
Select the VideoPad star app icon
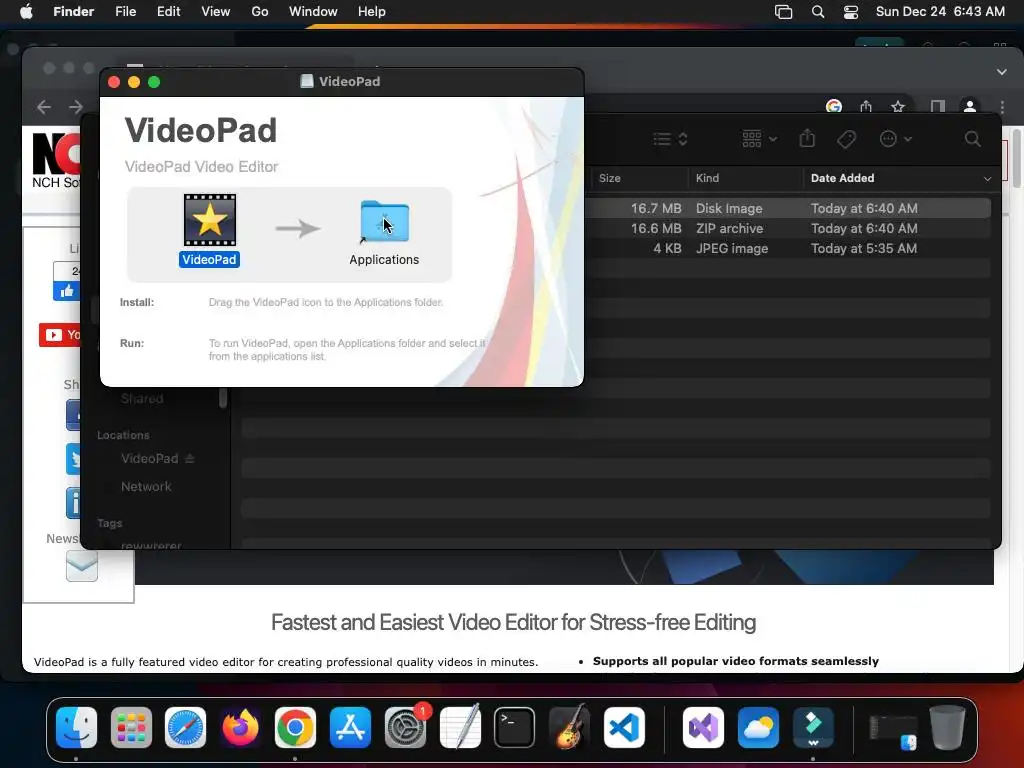point(210,220)
